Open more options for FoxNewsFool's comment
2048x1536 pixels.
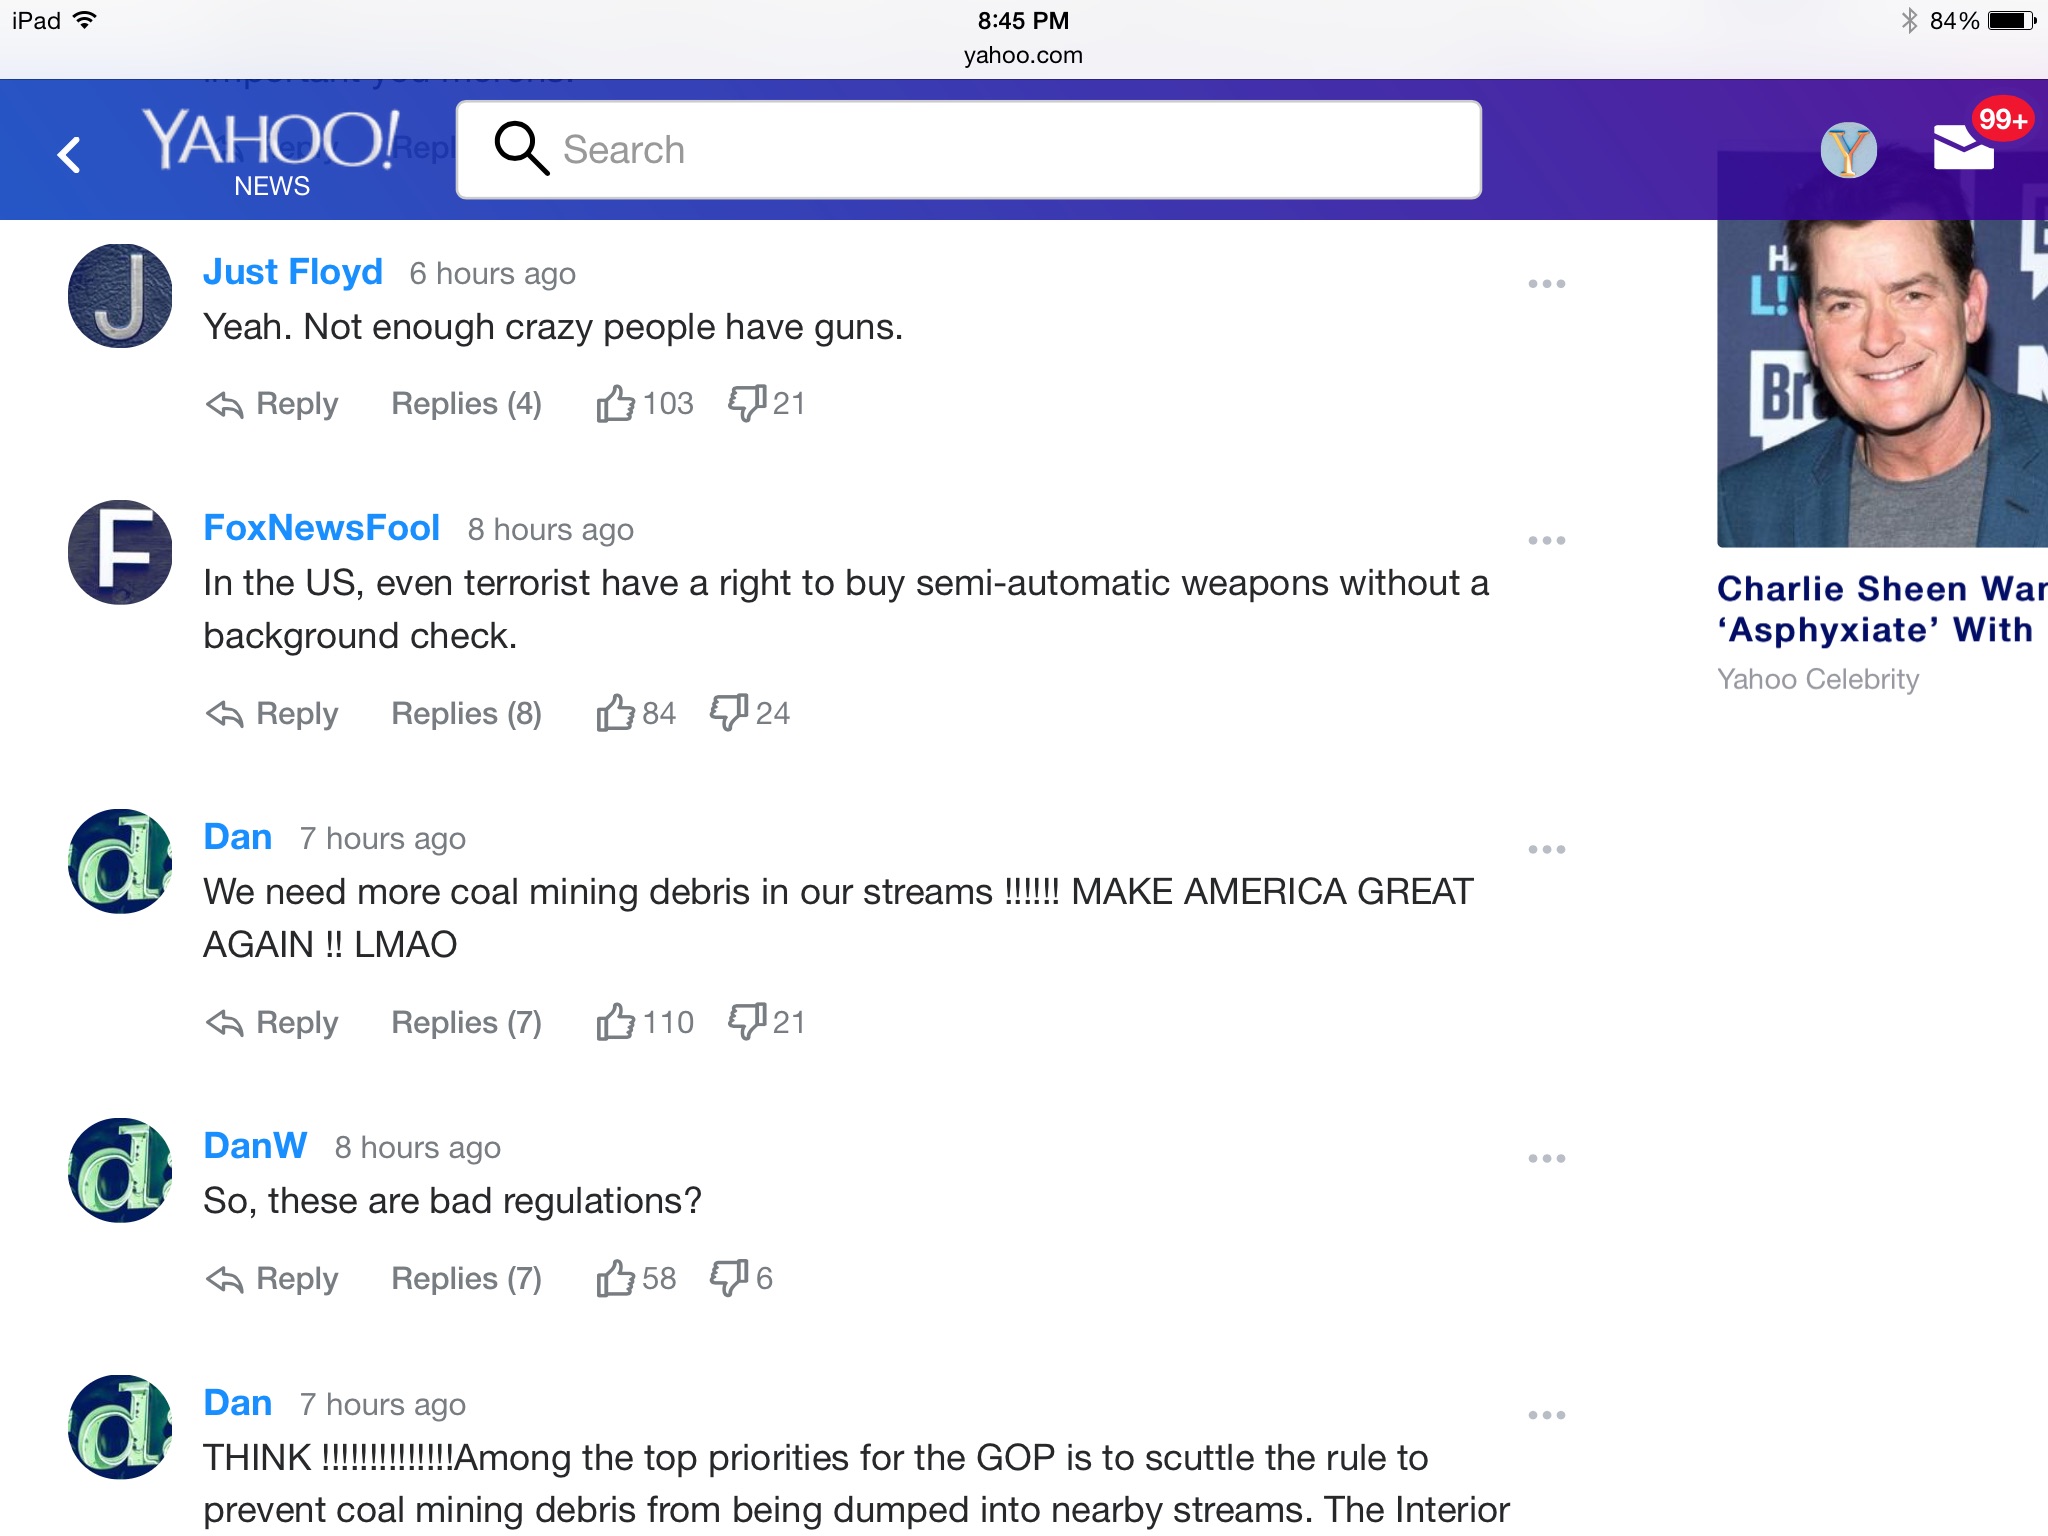pos(1546,541)
